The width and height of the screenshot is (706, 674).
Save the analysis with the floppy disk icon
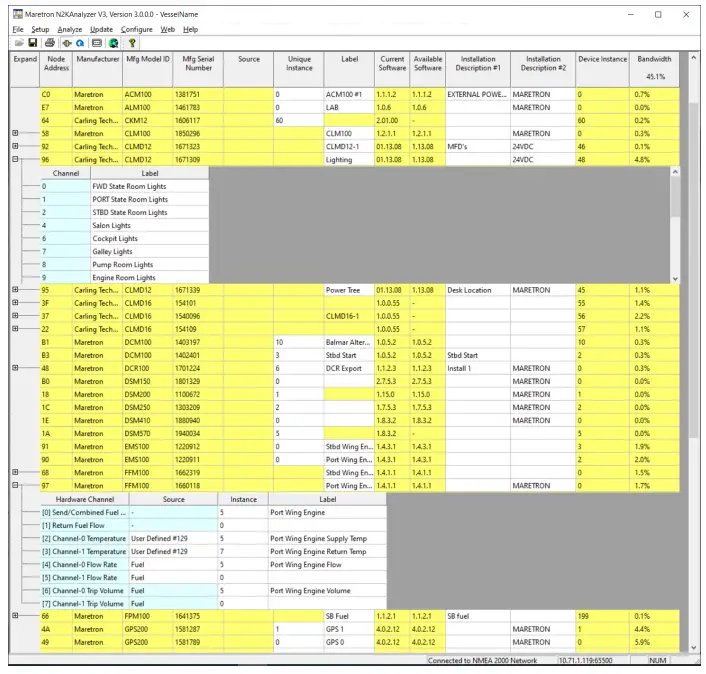coord(33,43)
